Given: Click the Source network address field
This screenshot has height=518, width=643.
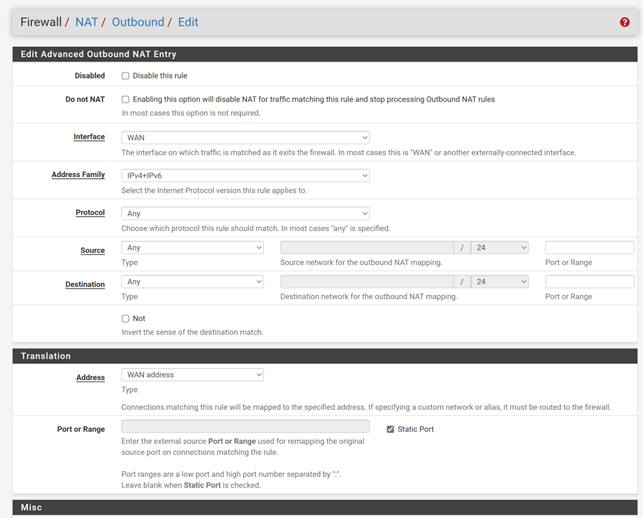Looking at the screenshot, I should (x=367, y=248).
